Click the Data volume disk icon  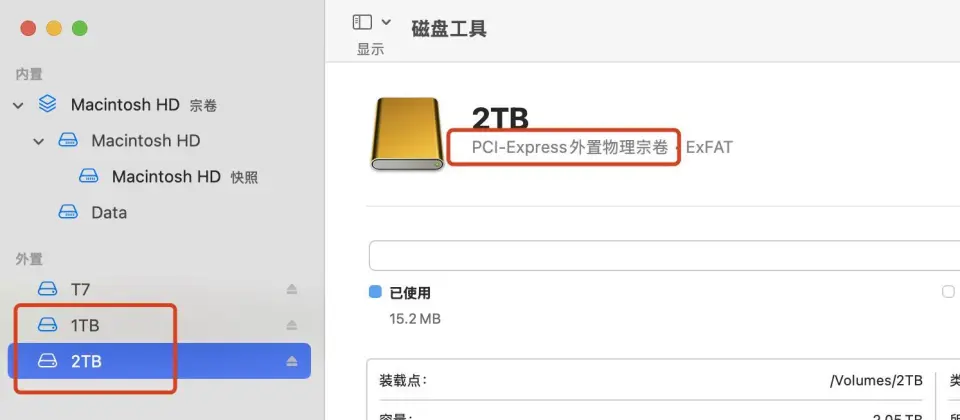(x=68, y=212)
